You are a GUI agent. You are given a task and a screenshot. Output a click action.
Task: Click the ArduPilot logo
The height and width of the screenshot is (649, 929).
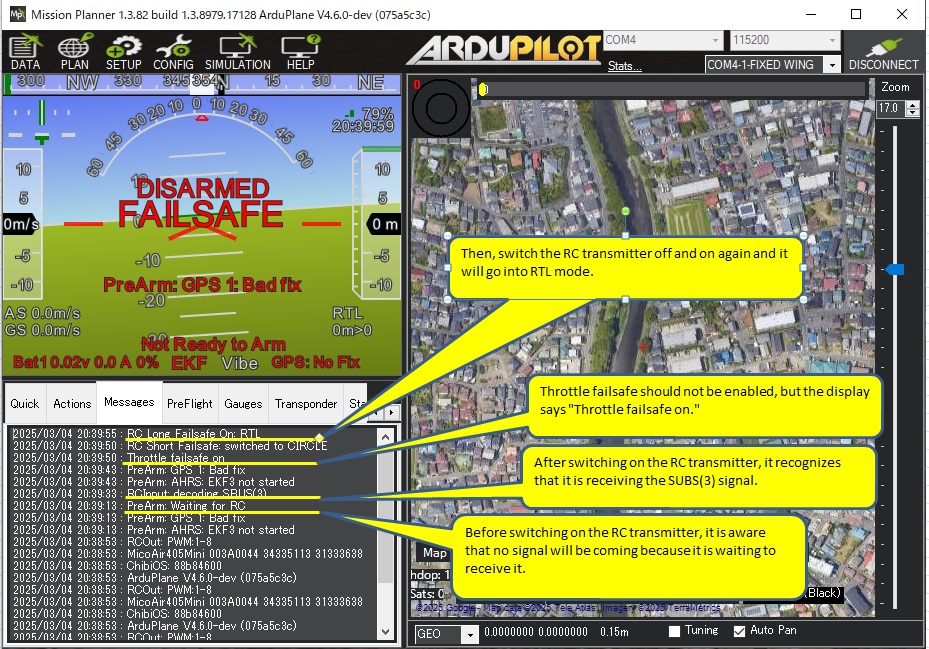(504, 50)
